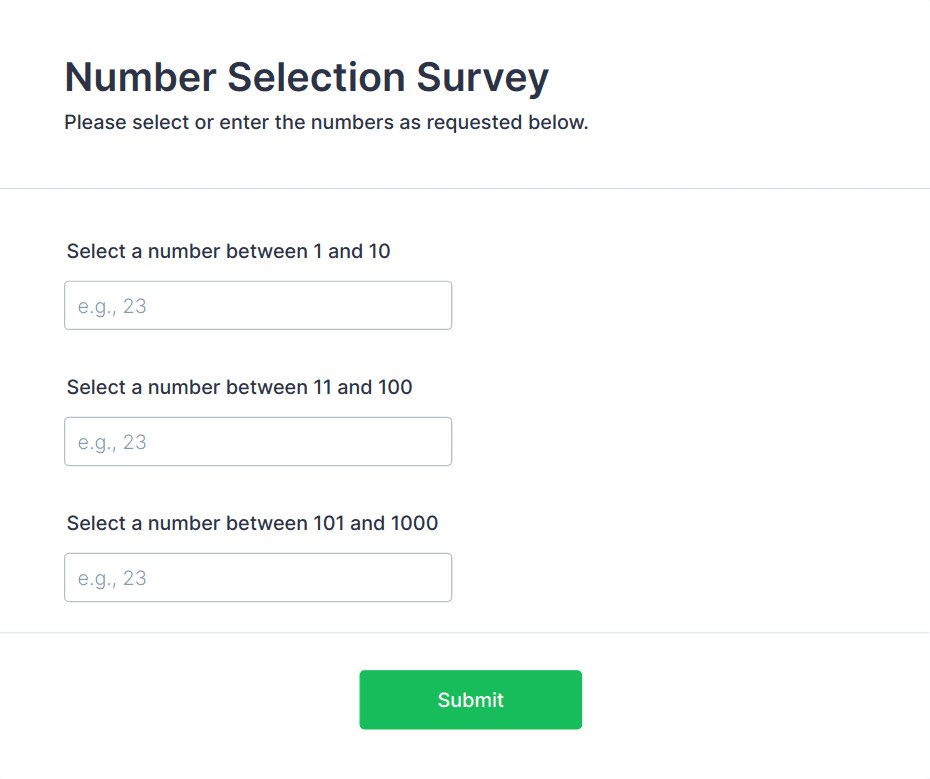Select the 101 to 1000 number input
This screenshot has width=930, height=779.
[x=258, y=577]
